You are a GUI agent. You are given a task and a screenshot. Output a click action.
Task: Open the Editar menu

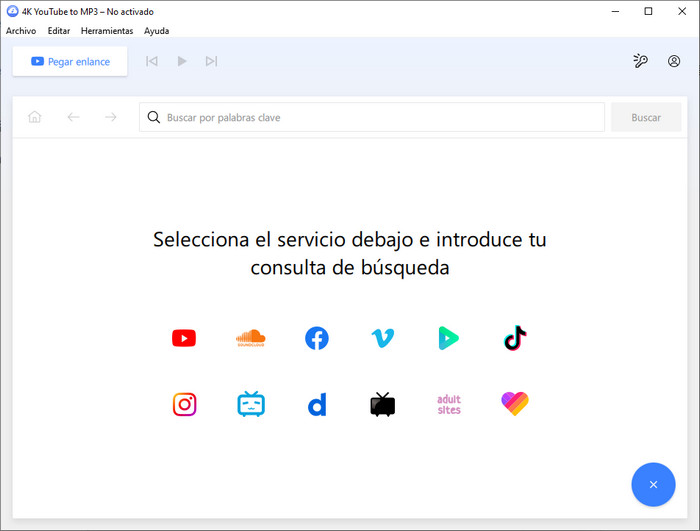pyautogui.click(x=59, y=31)
